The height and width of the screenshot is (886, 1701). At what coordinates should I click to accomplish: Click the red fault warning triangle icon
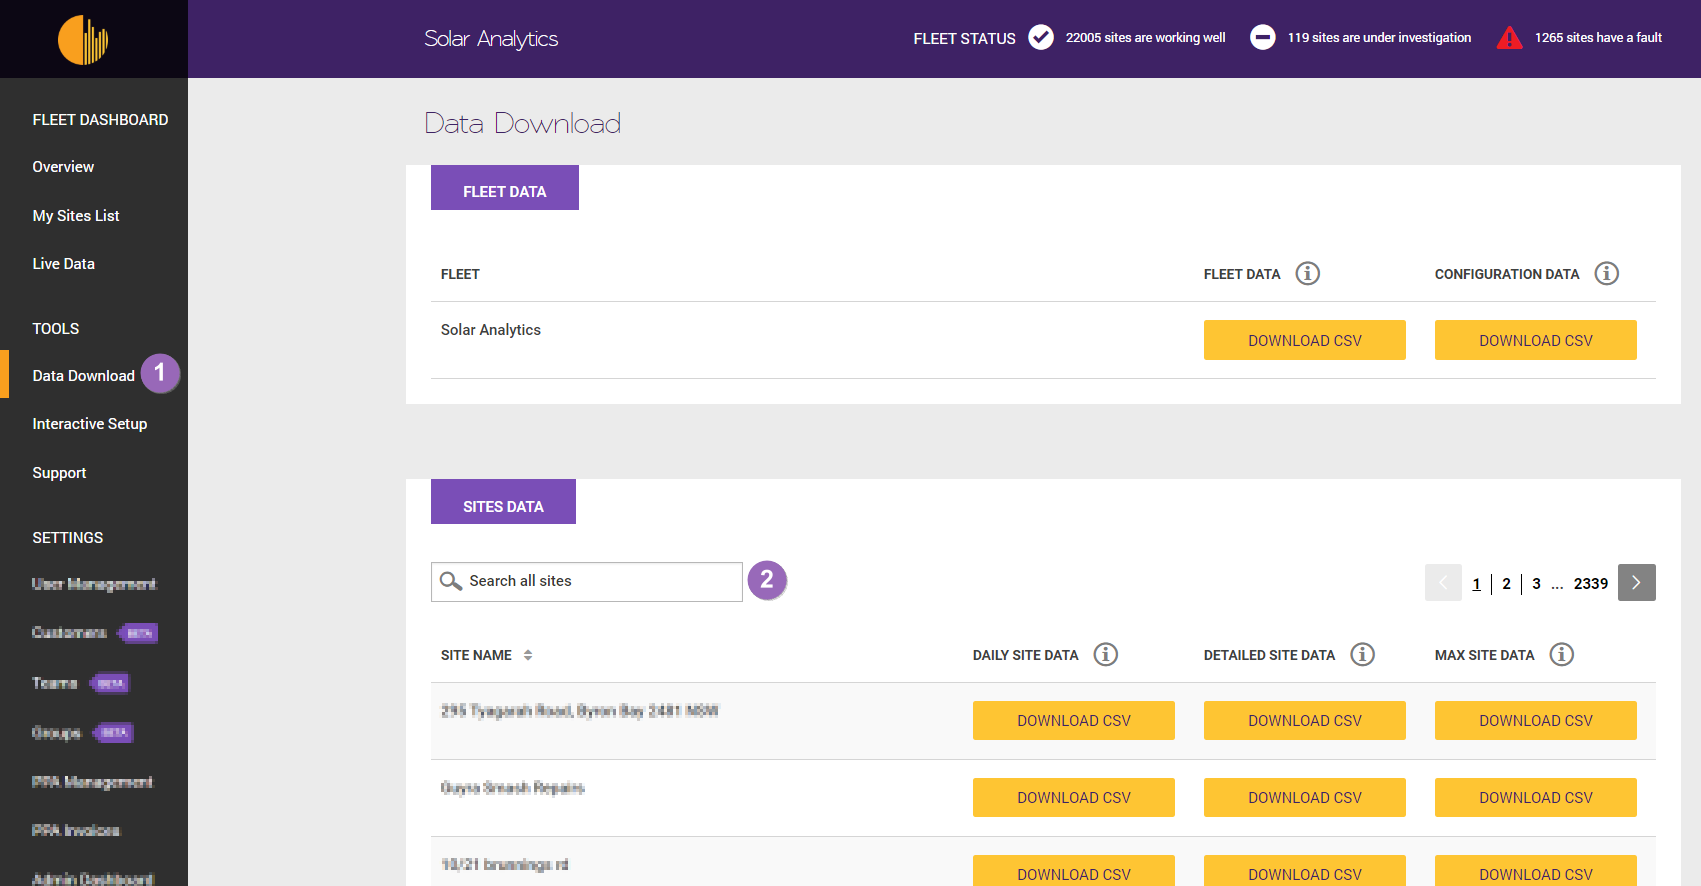pyautogui.click(x=1509, y=38)
